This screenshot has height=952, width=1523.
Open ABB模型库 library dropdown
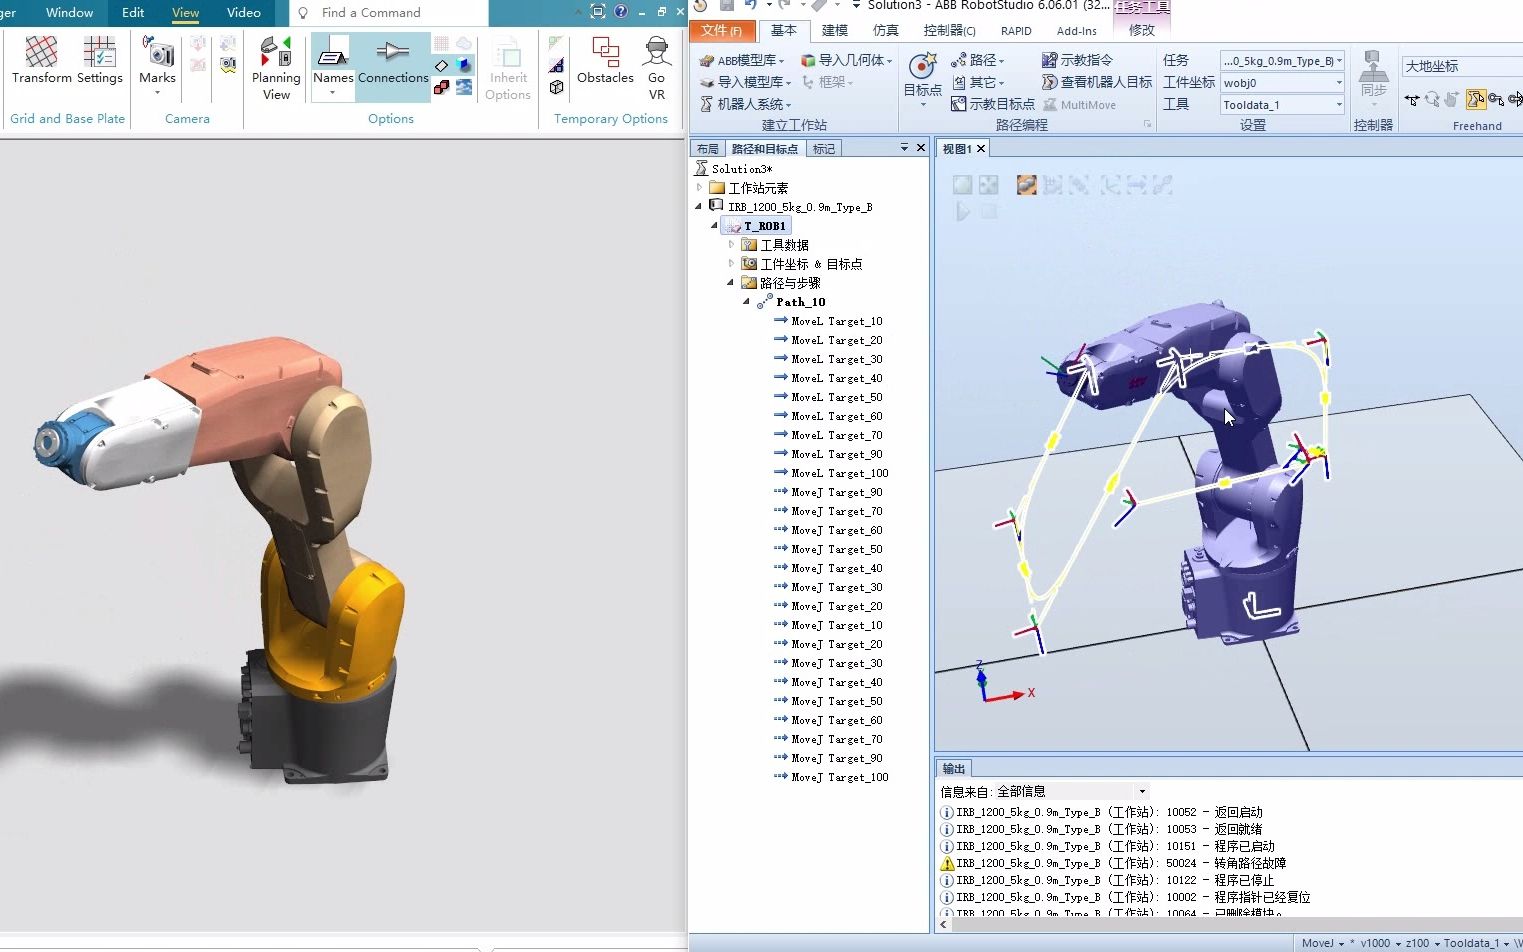[x=741, y=60]
